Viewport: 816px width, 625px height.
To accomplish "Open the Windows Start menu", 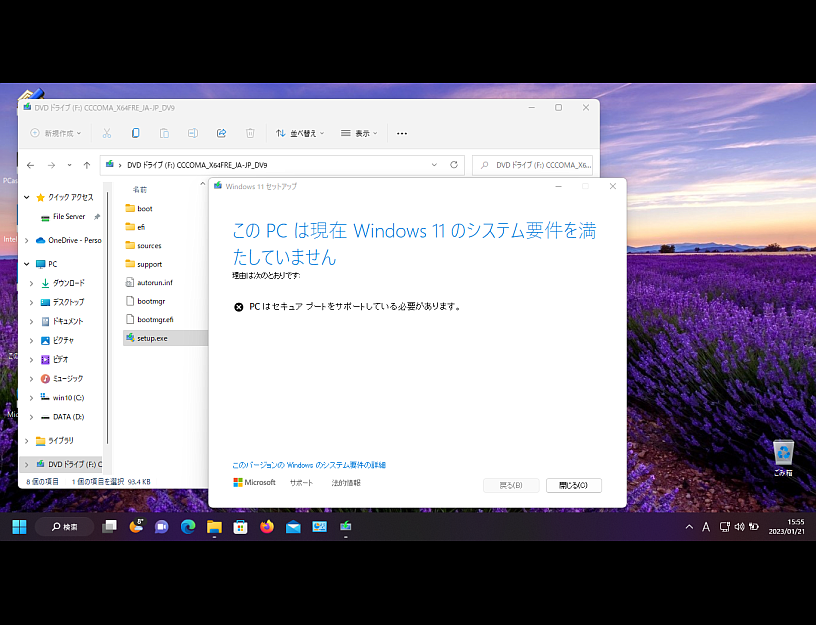I will coord(19,527).
